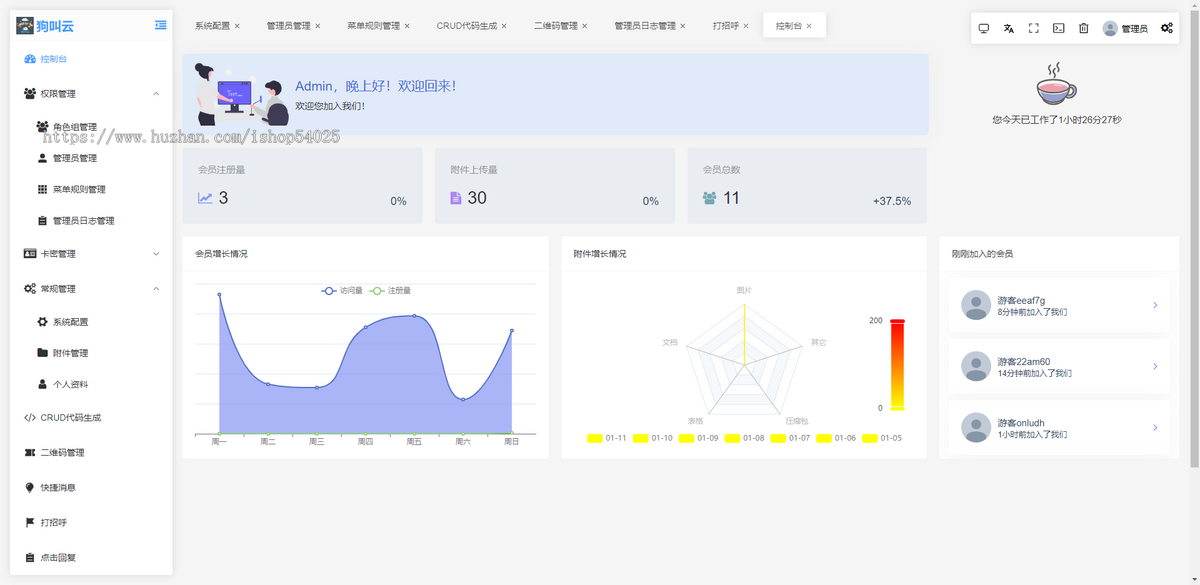The width and height of the screenshot is (1200, 585).
Task: Toggle the 01-07 radar legend item
Action: (x=791, y=438)
